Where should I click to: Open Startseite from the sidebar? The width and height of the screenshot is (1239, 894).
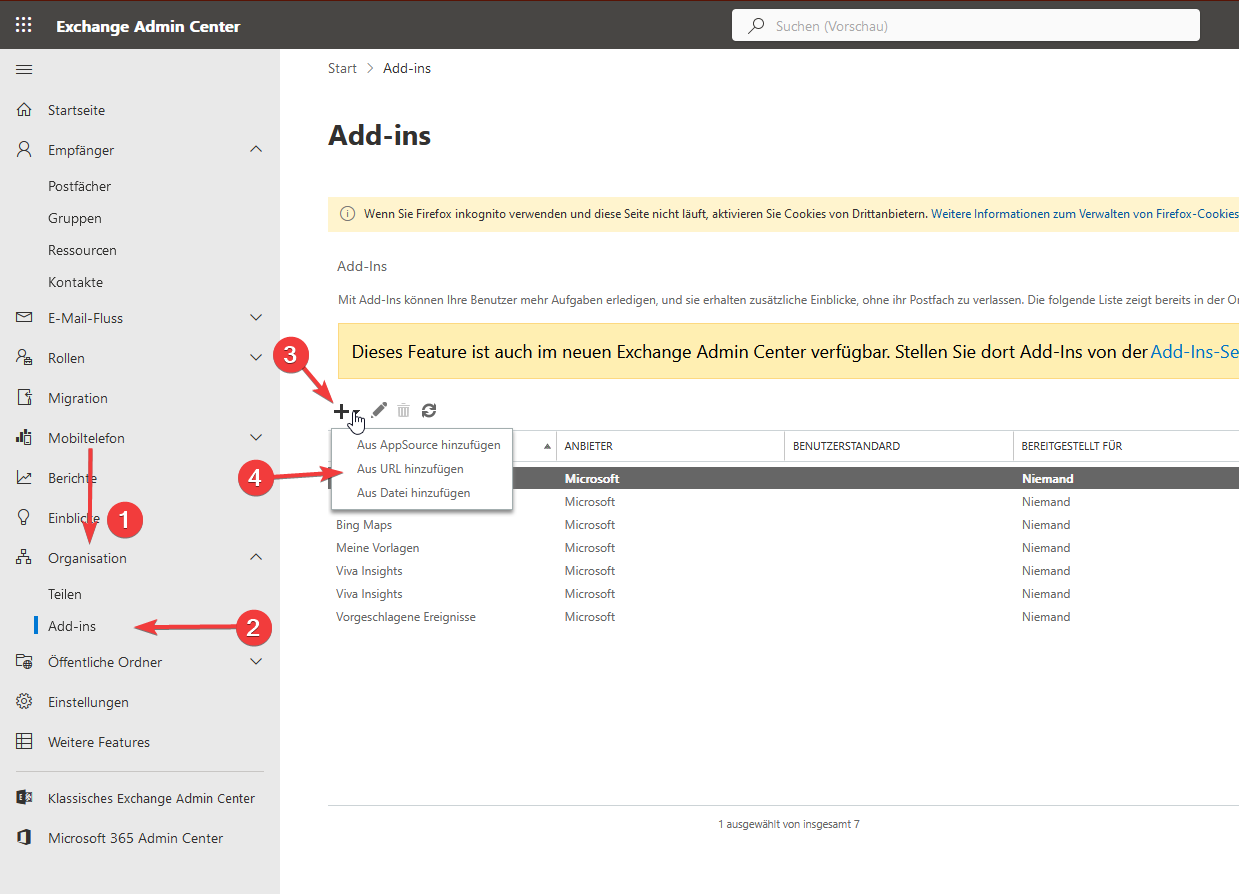tap(76, 110)
